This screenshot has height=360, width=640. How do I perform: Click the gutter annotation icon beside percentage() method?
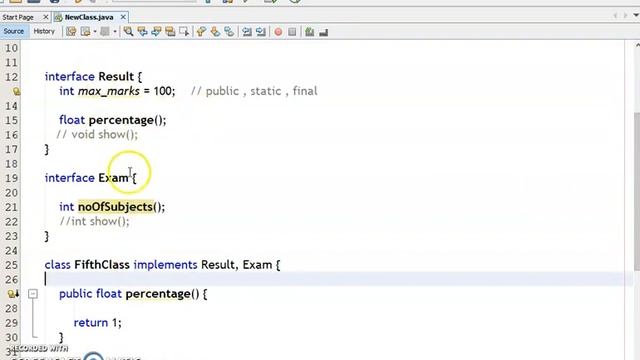(x=13, y=294)
